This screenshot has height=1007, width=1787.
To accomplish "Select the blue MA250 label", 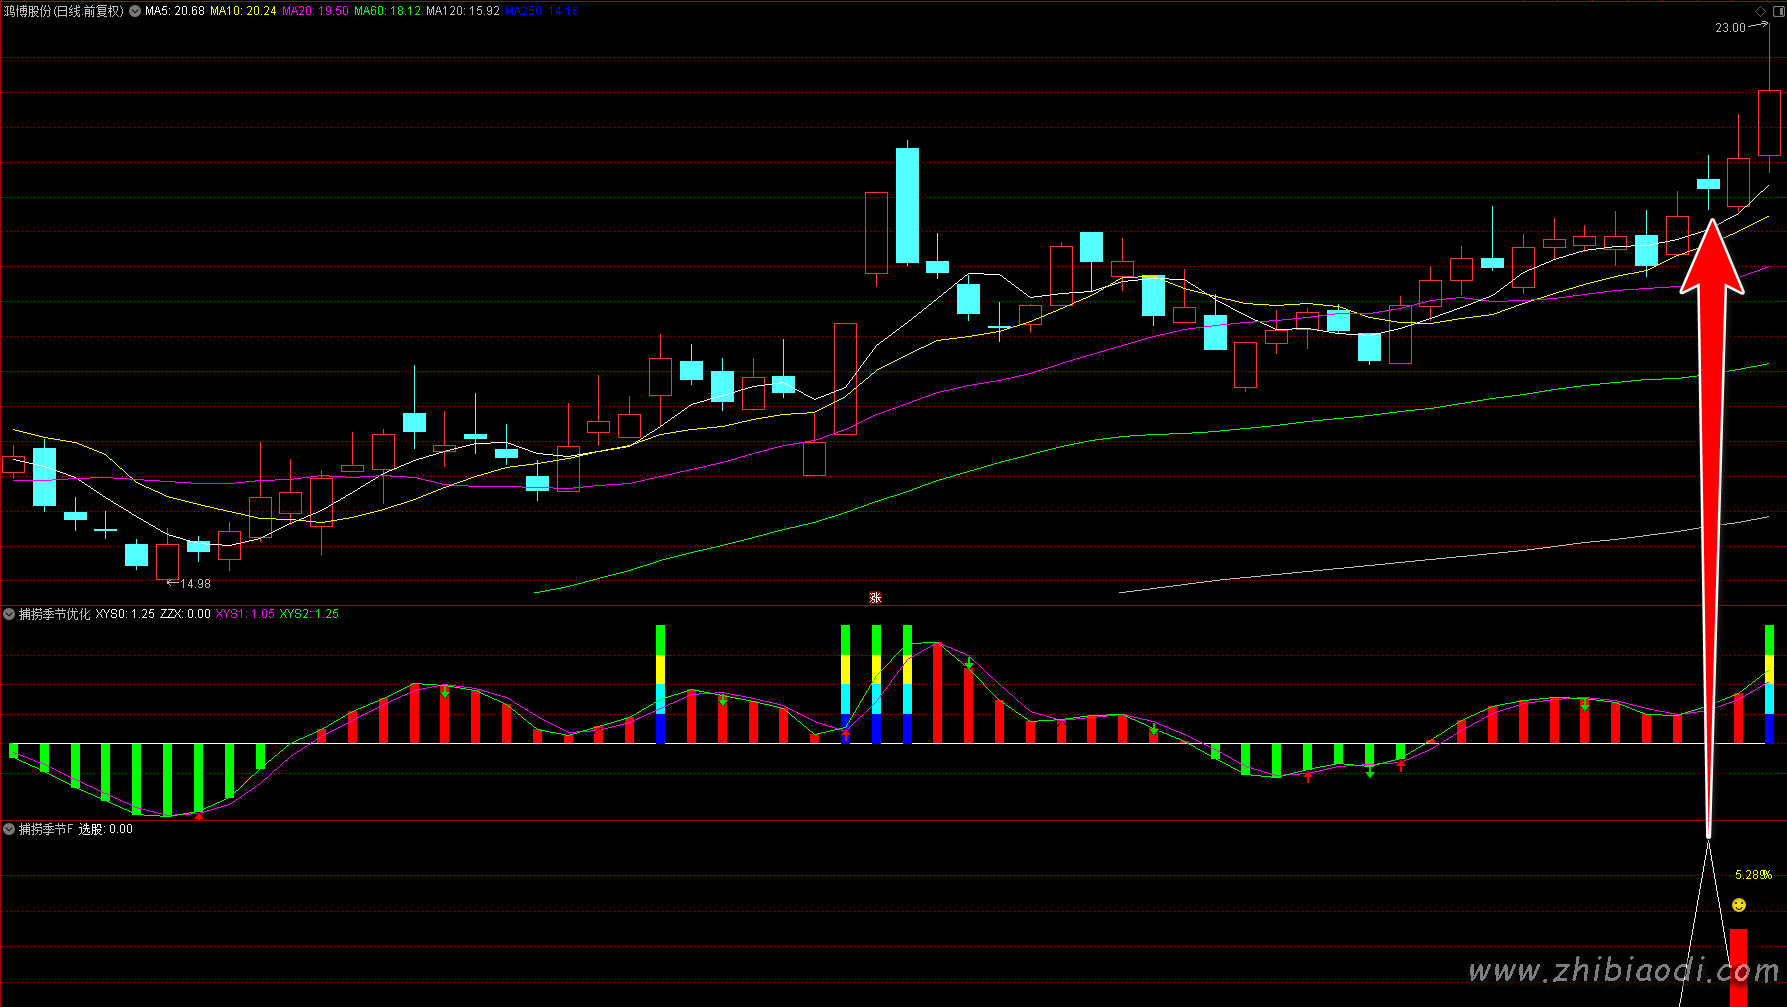I will [x=542, y=11].
